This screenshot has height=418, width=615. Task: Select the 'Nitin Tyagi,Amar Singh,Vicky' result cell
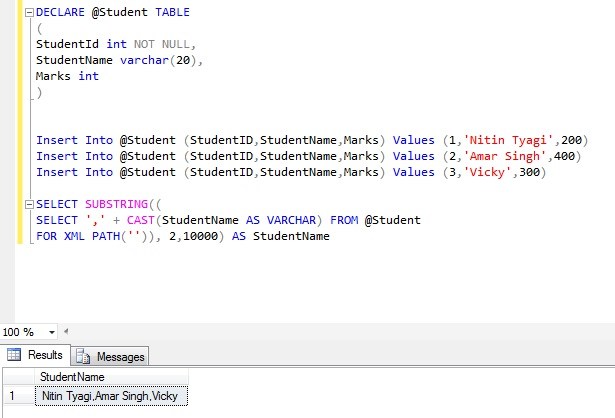[112, 396]
